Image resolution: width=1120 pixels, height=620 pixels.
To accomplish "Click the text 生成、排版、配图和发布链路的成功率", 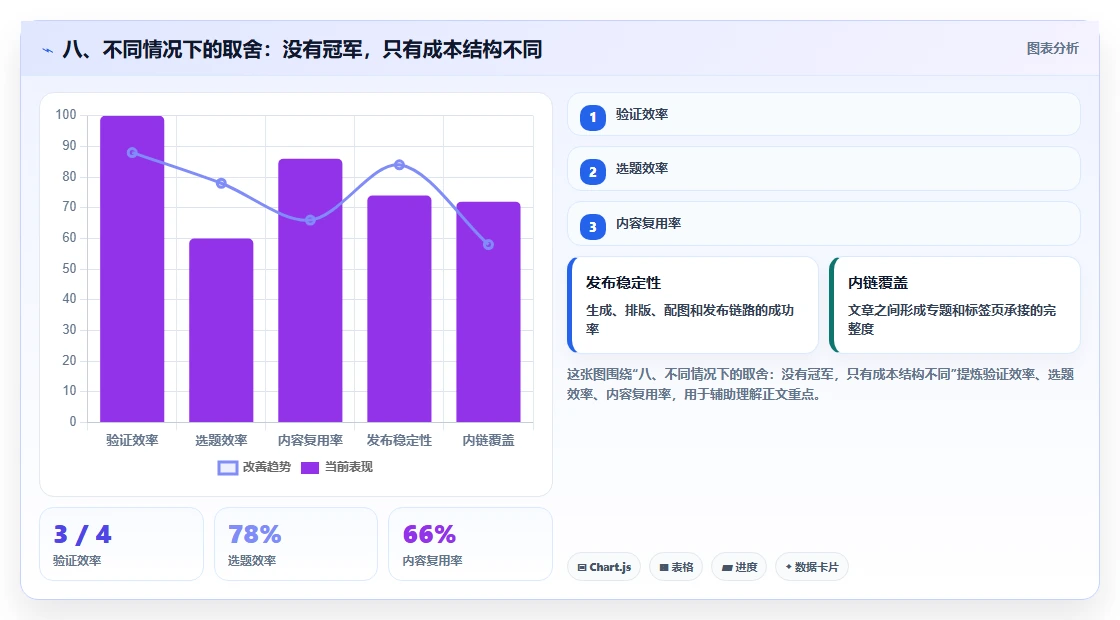I will pos(690,319).
